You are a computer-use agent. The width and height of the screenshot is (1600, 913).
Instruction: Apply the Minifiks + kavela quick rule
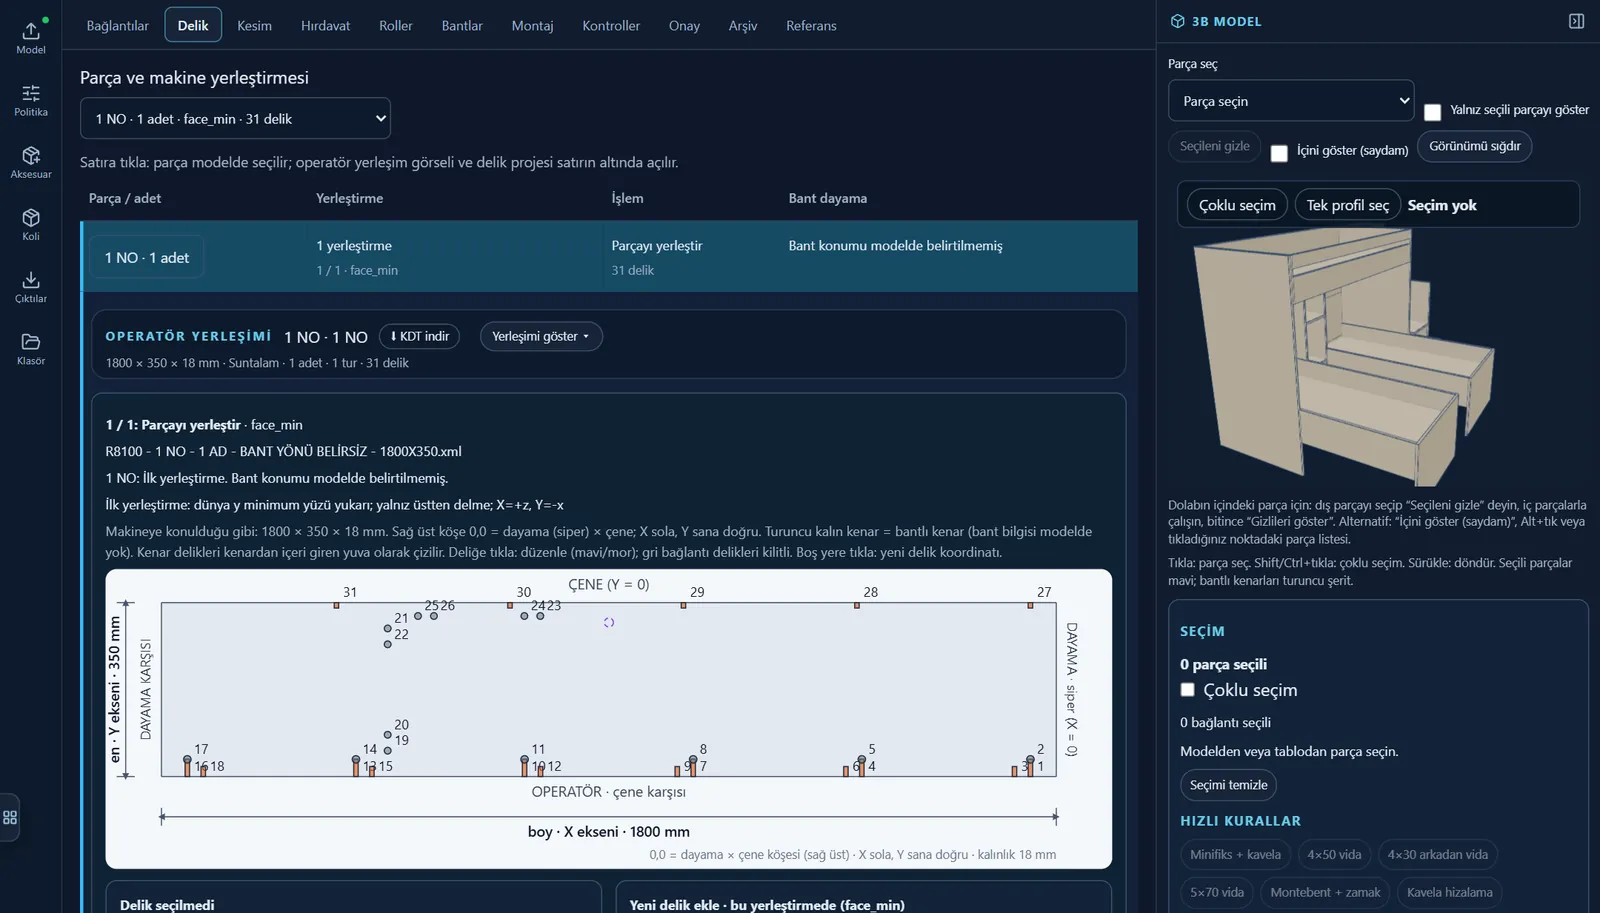click(1235, 854)
